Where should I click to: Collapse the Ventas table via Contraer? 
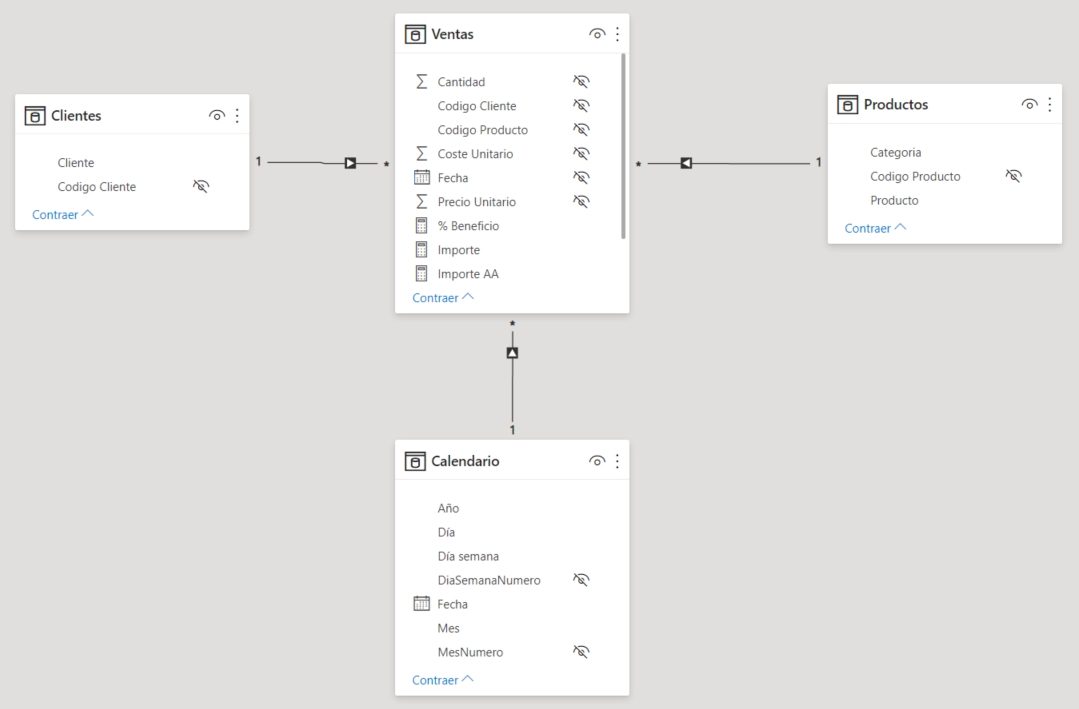[437, 297]
